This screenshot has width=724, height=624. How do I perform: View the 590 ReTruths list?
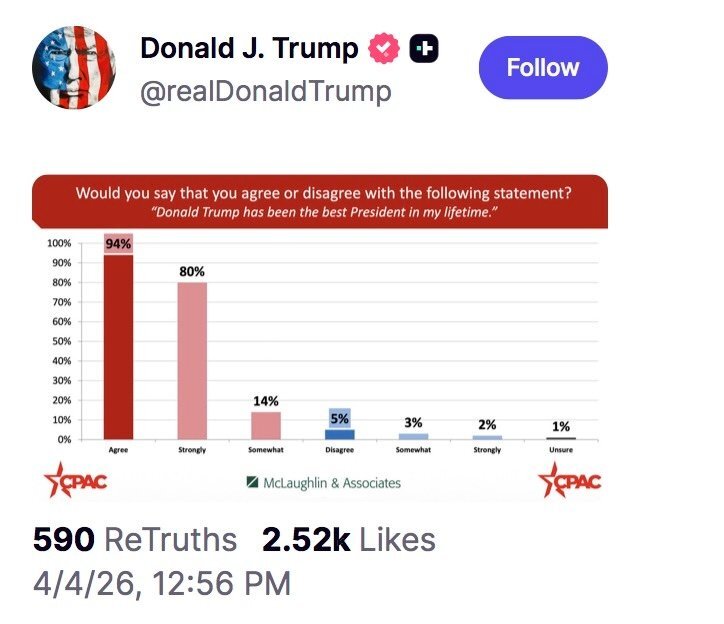[135, 541]
